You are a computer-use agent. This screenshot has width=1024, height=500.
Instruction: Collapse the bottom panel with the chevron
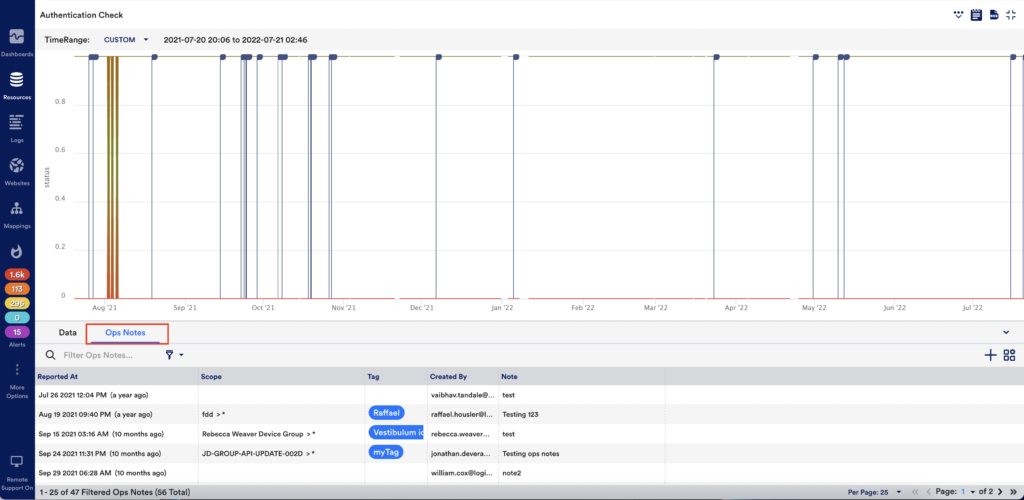[1006, 332]
